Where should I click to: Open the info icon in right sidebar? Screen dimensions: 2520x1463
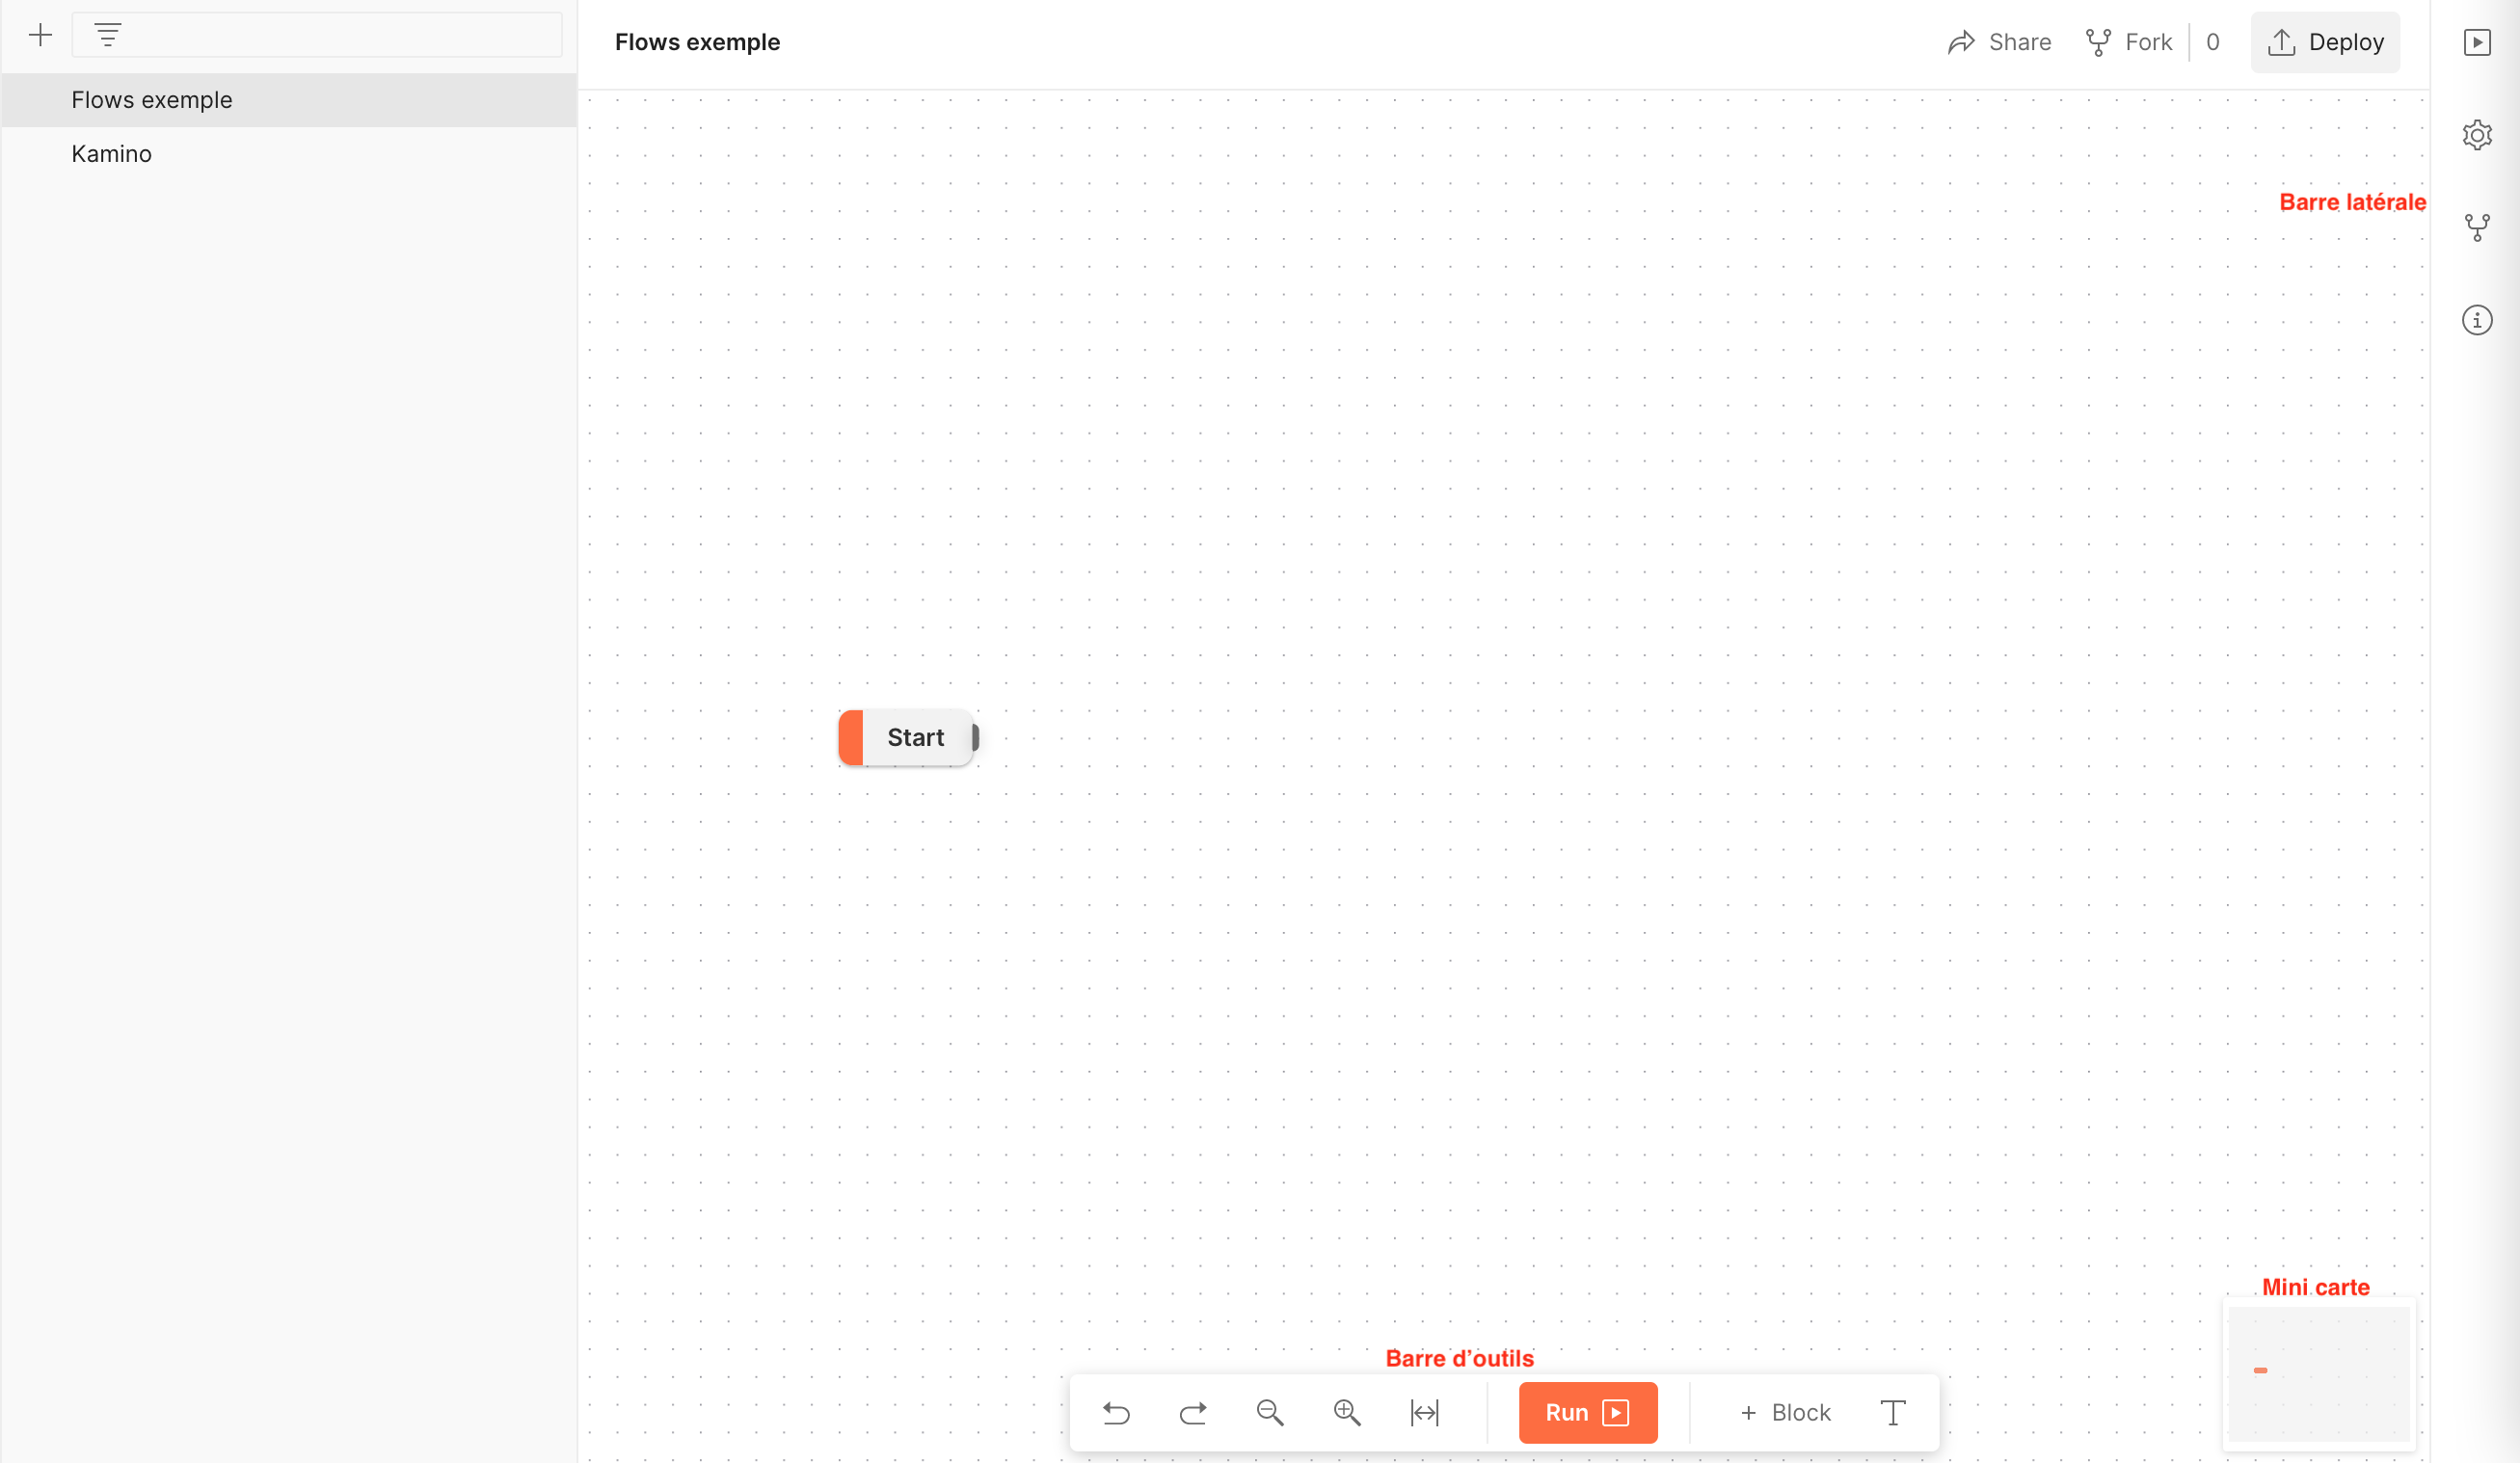click(2476, 320)
